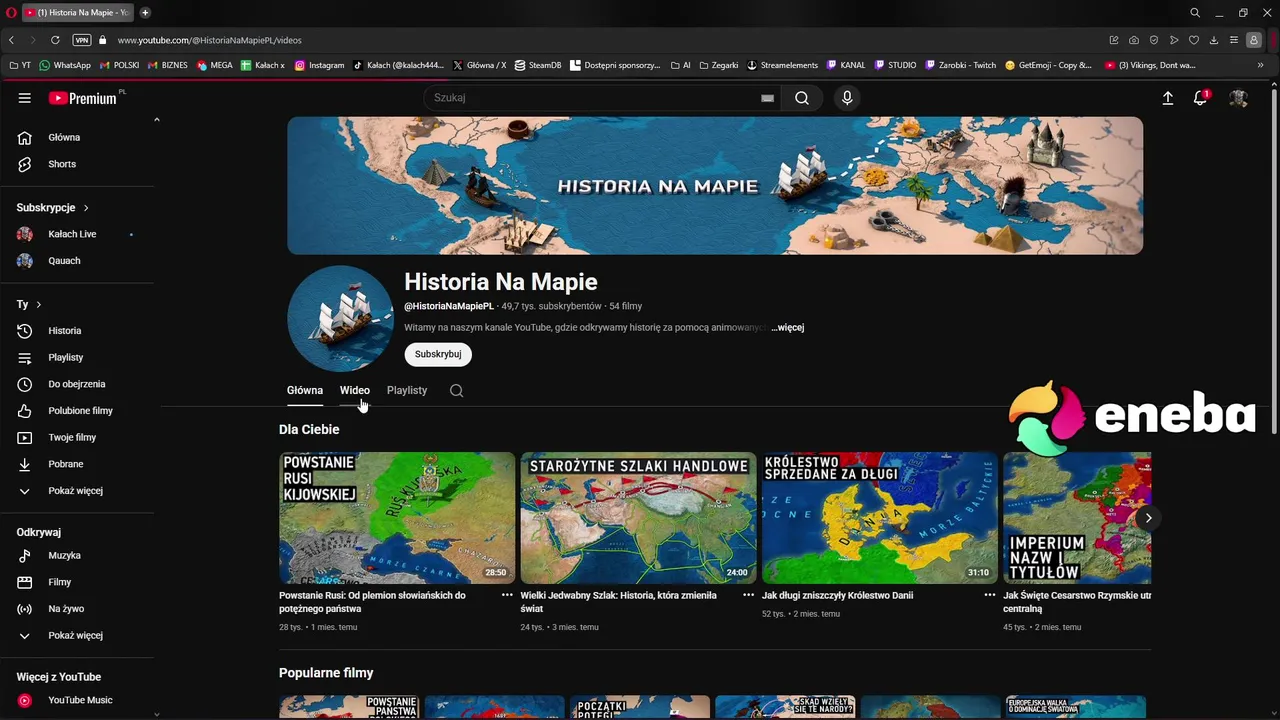Viewport: 1280px width, 720px height.
Task: Open Polubione filmy
Action: (80, 411)
